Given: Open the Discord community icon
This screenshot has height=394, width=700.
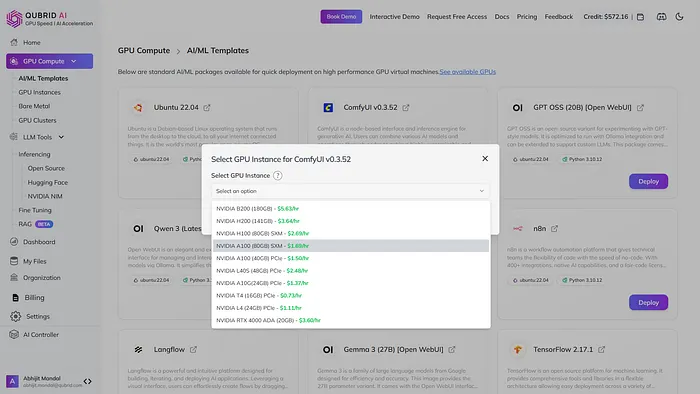Looking at the screenshot, I should coord(661,17).
